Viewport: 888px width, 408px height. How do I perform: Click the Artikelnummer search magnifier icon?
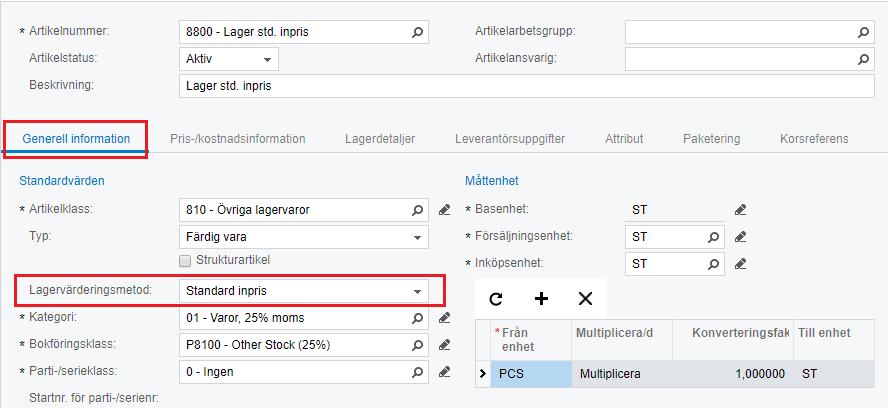419,32
